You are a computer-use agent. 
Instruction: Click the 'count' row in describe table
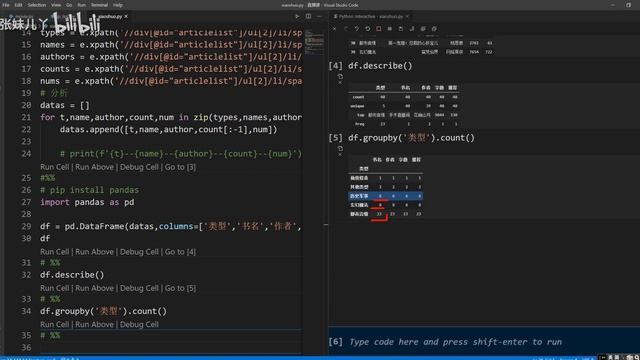(404, 97)
